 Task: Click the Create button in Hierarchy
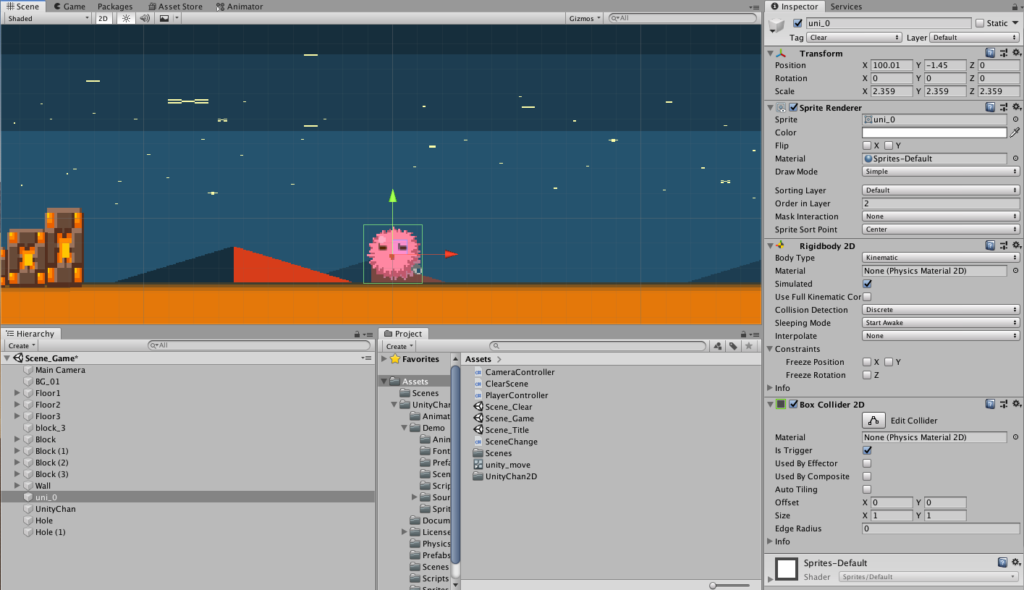tap(22, 345)
